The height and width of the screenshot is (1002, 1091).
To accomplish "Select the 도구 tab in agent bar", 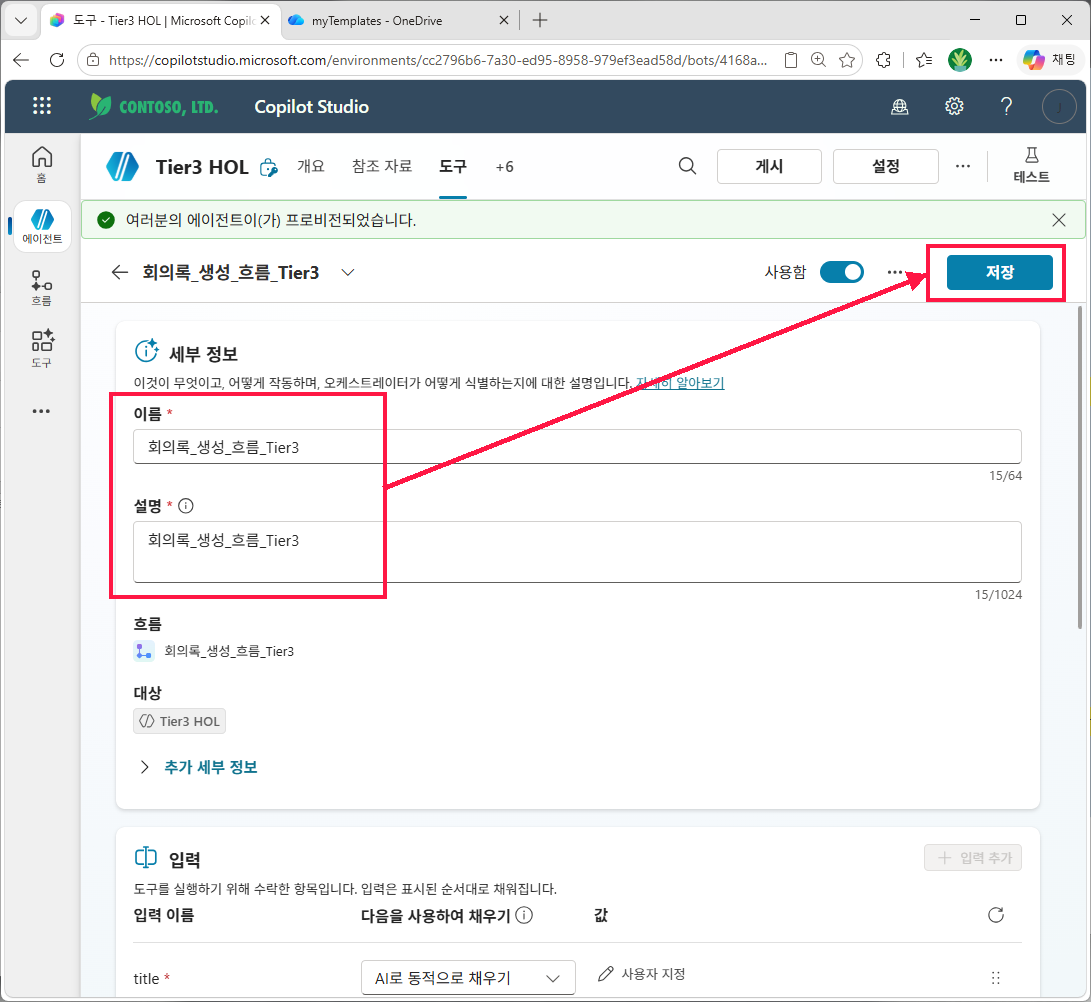I will click(452, 166).
